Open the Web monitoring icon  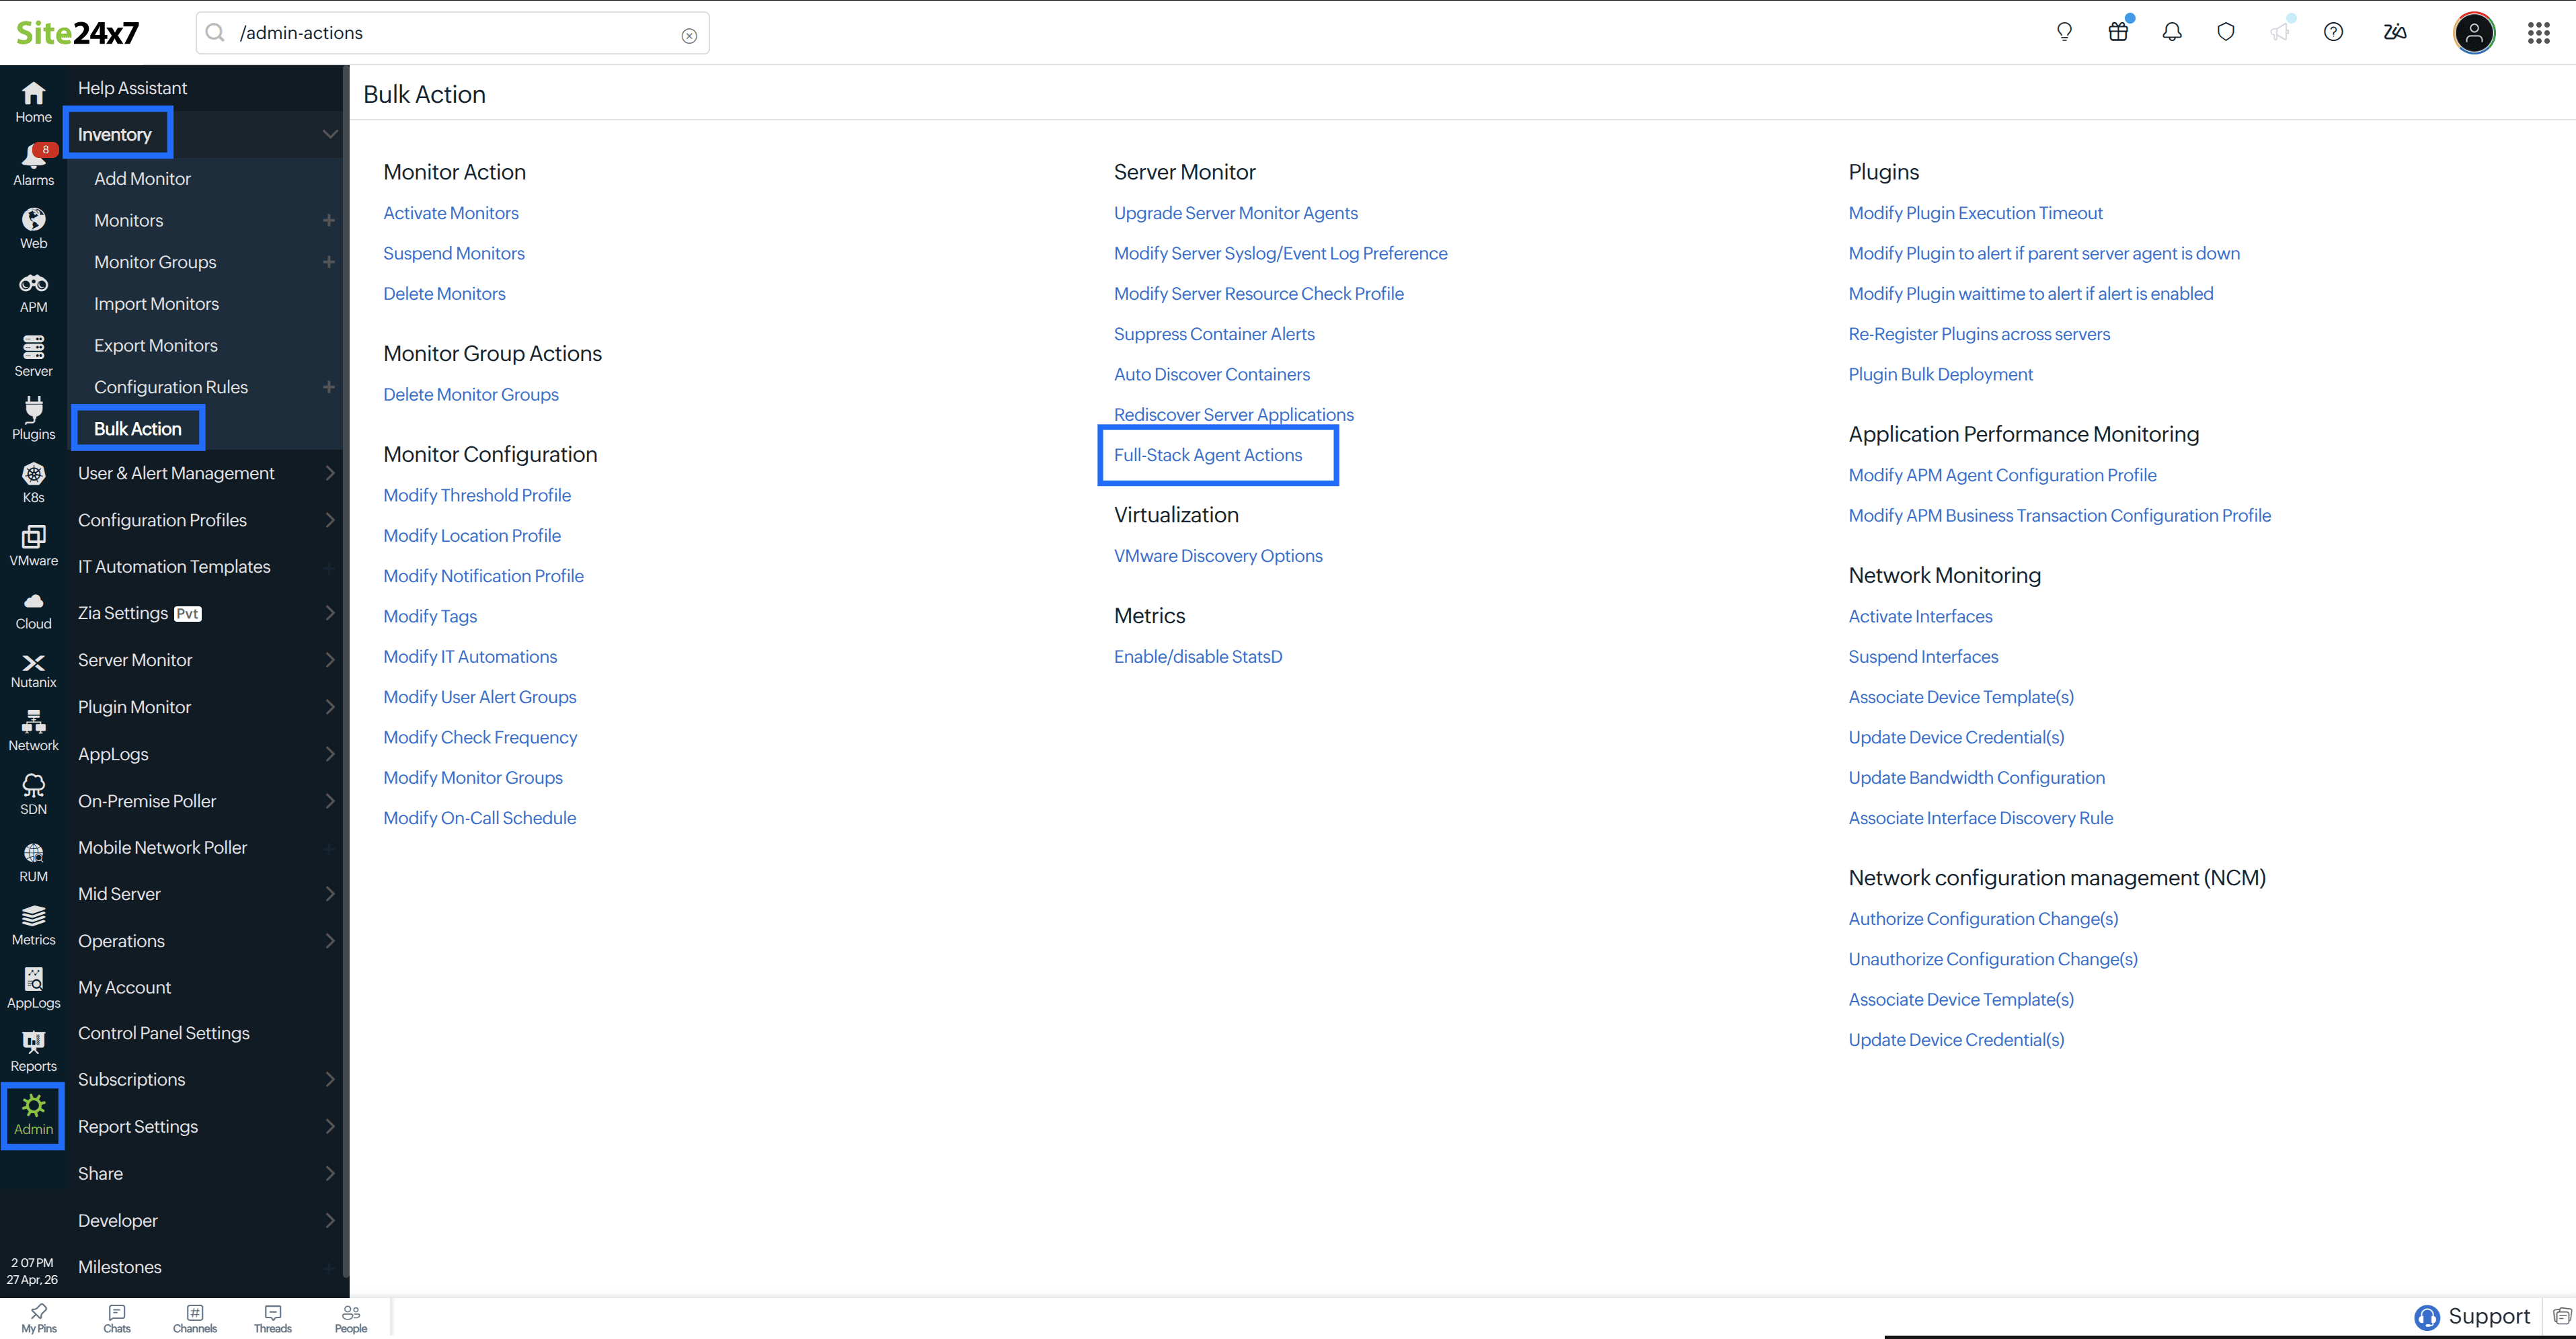[33, 229]
